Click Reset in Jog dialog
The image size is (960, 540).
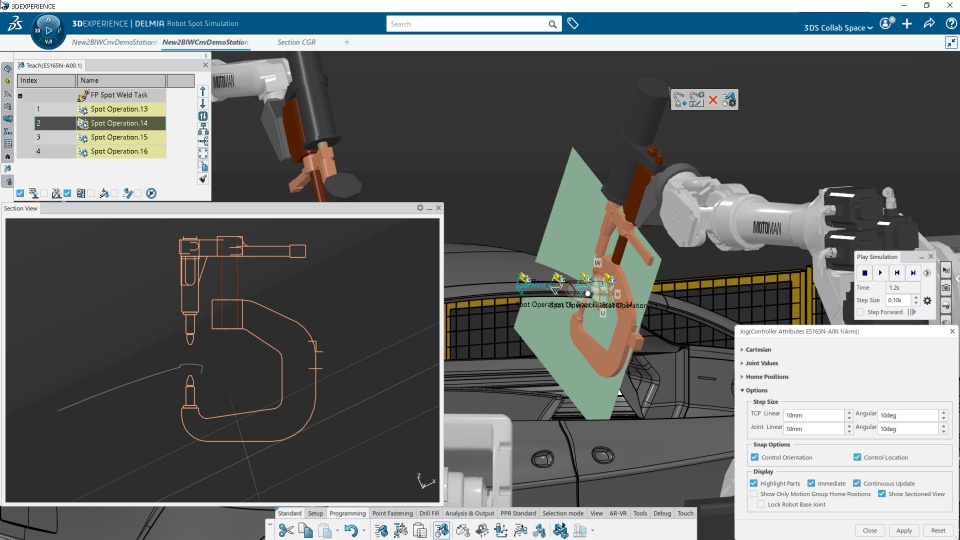(938, 530)
